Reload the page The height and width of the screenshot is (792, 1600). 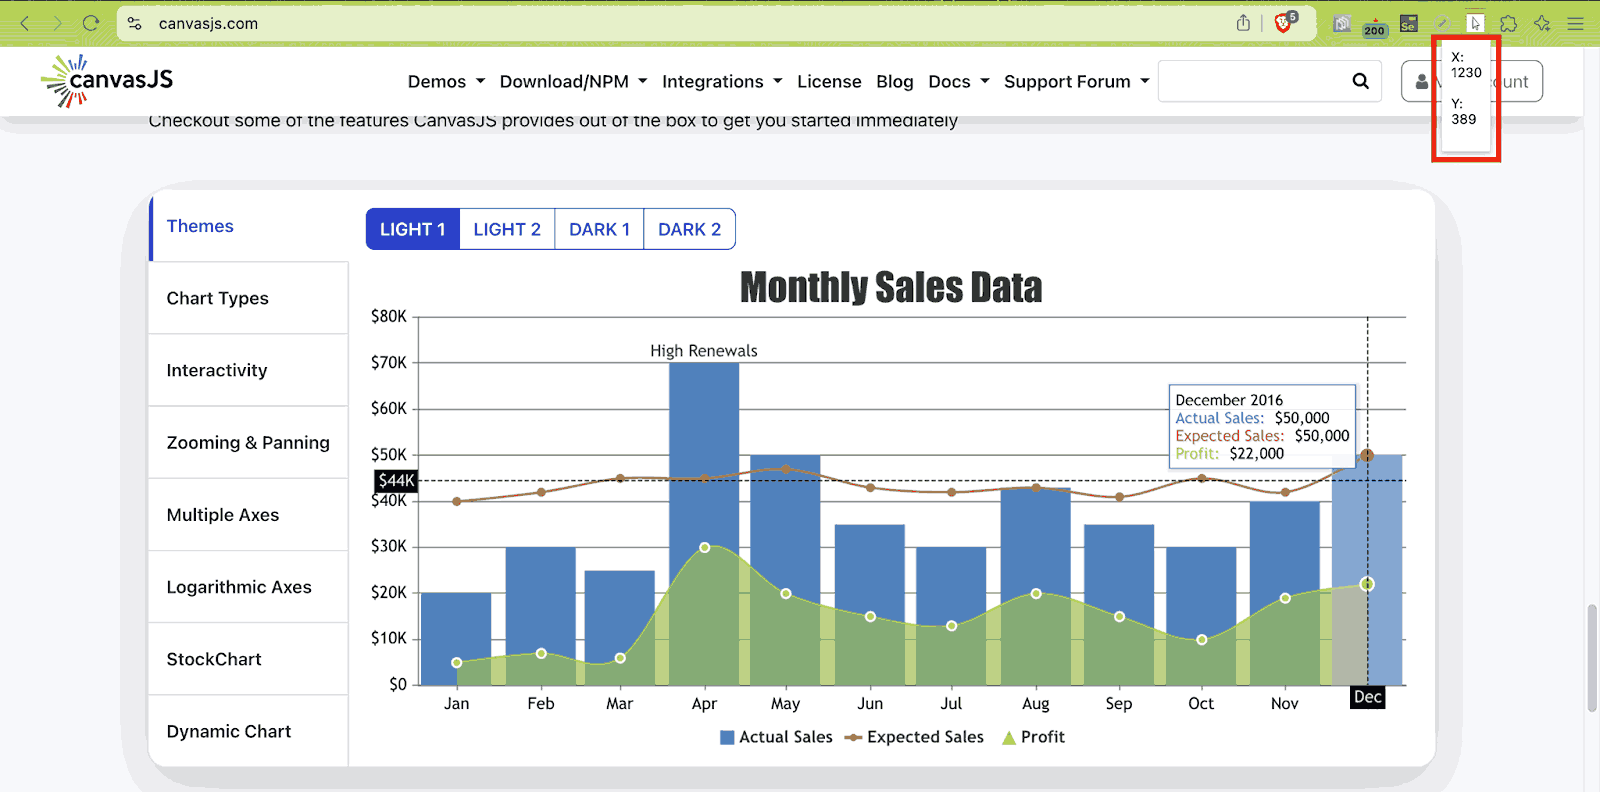[x=91, y=23]
